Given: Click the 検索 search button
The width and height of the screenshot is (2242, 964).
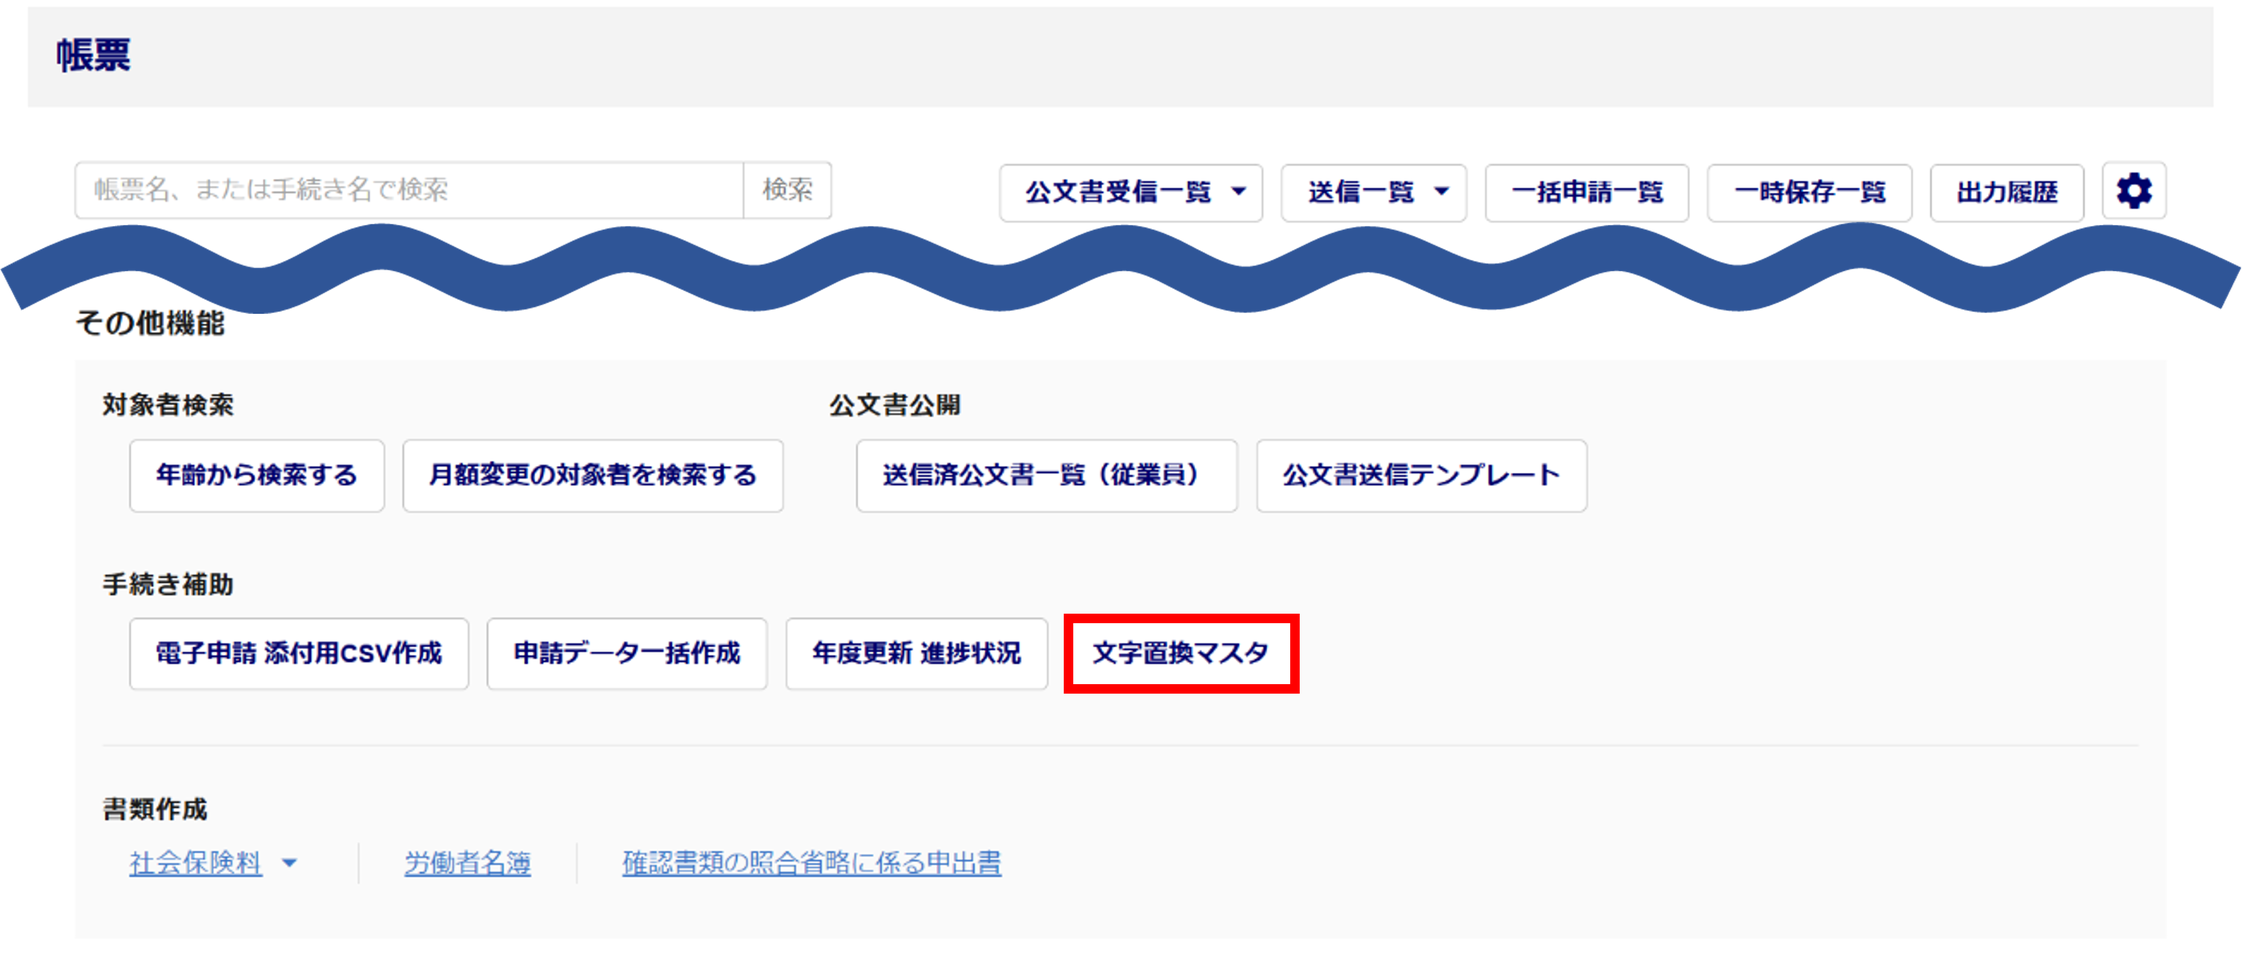Looking at the screenshot, I should (788, 190).
